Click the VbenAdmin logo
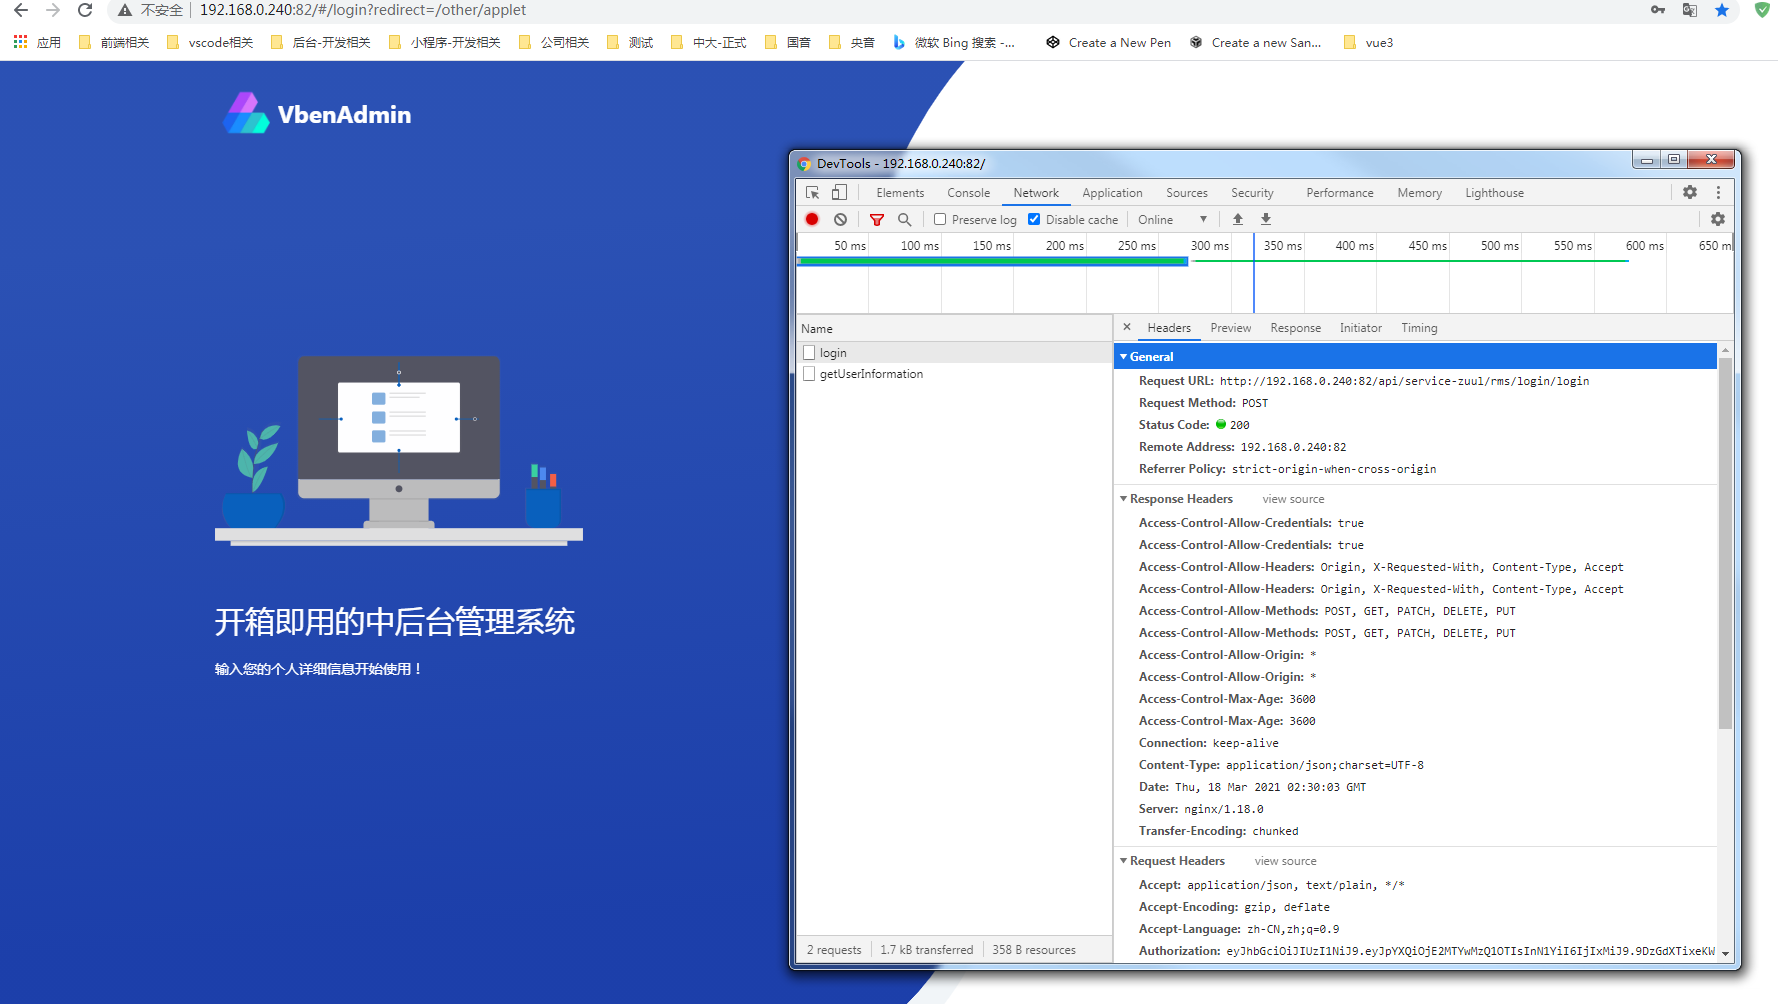Screen dimensions: 1778x1004 point(317,114)
